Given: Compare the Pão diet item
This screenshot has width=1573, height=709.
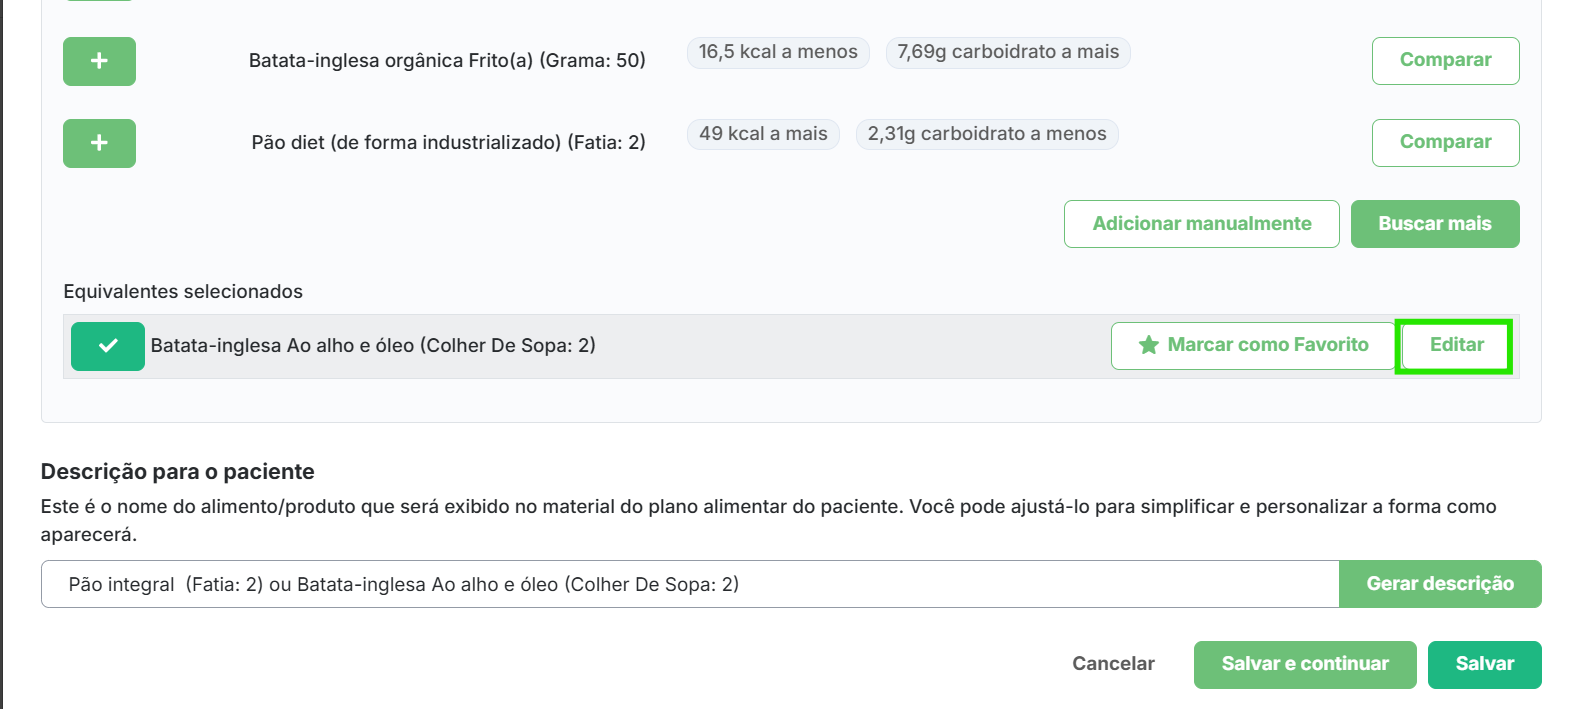Looking at the screenshot, I should 1445,142.
